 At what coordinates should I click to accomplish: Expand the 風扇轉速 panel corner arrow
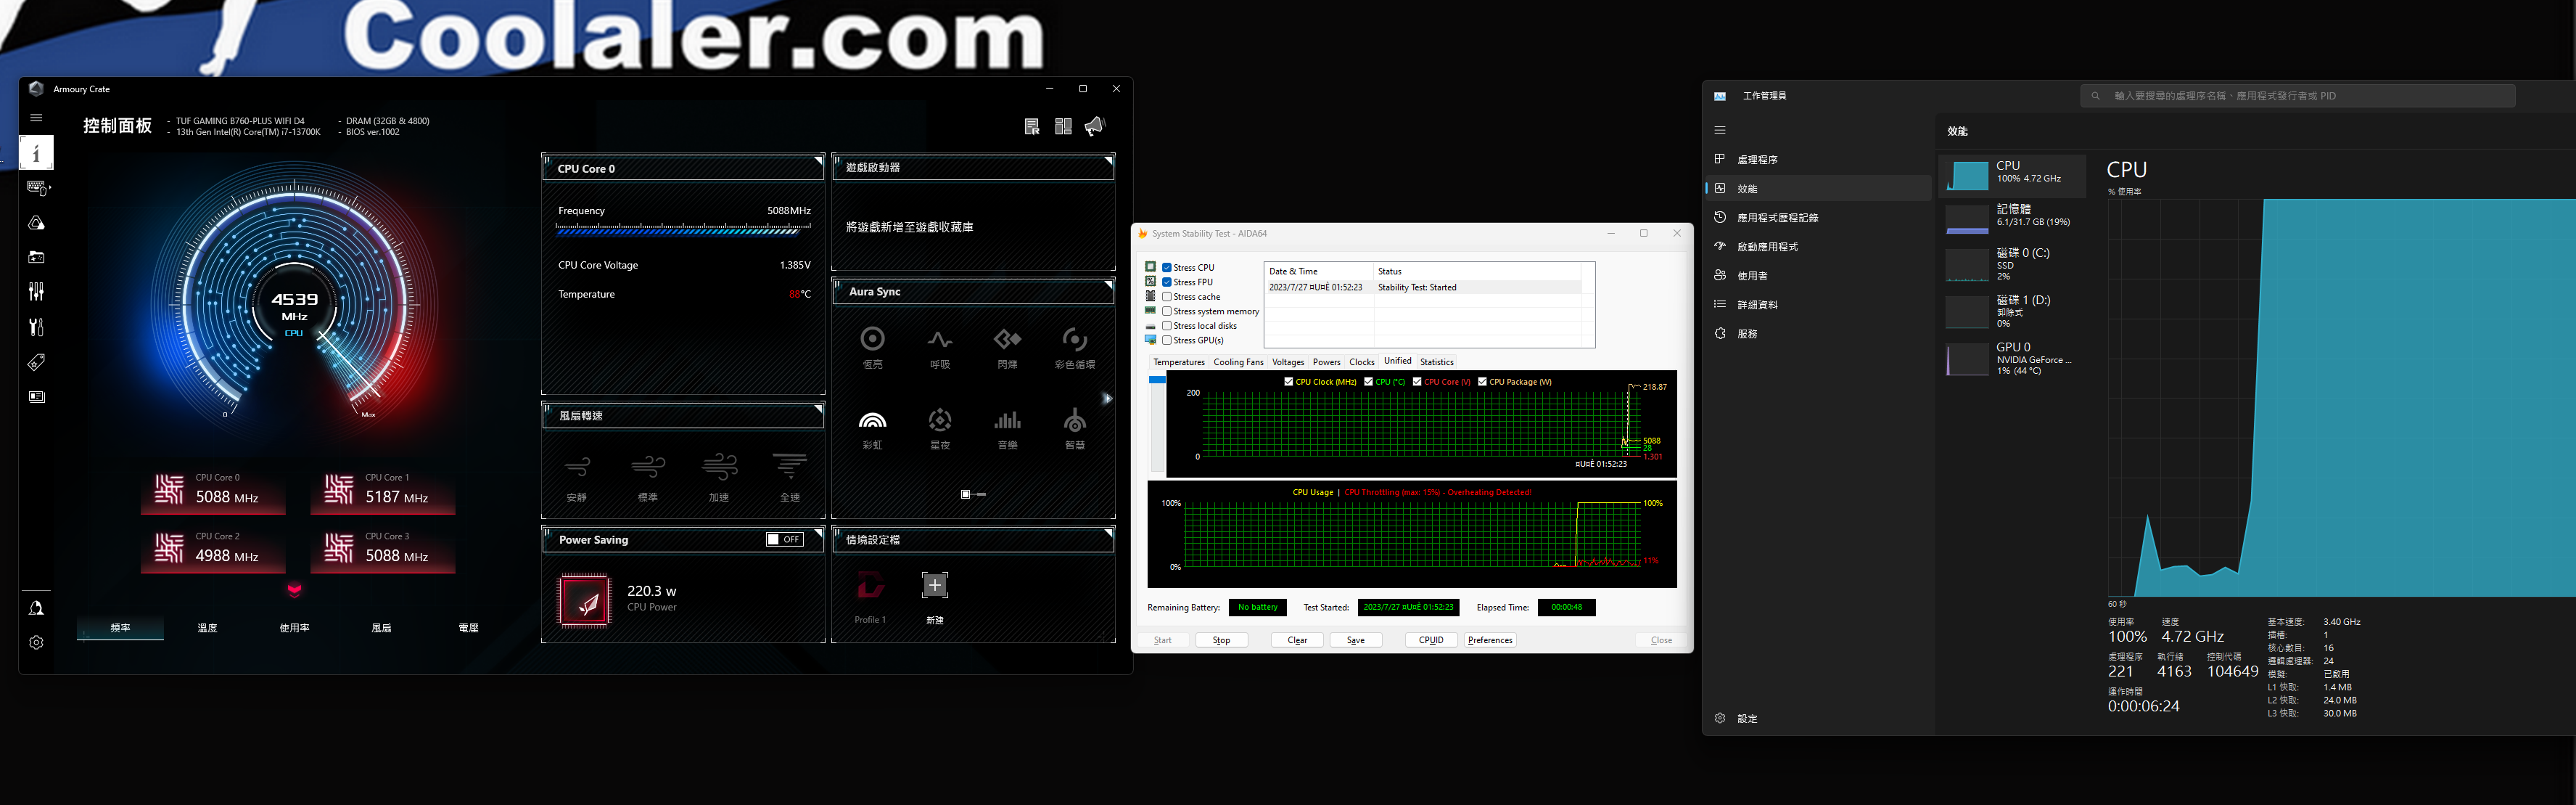[818, 408]
